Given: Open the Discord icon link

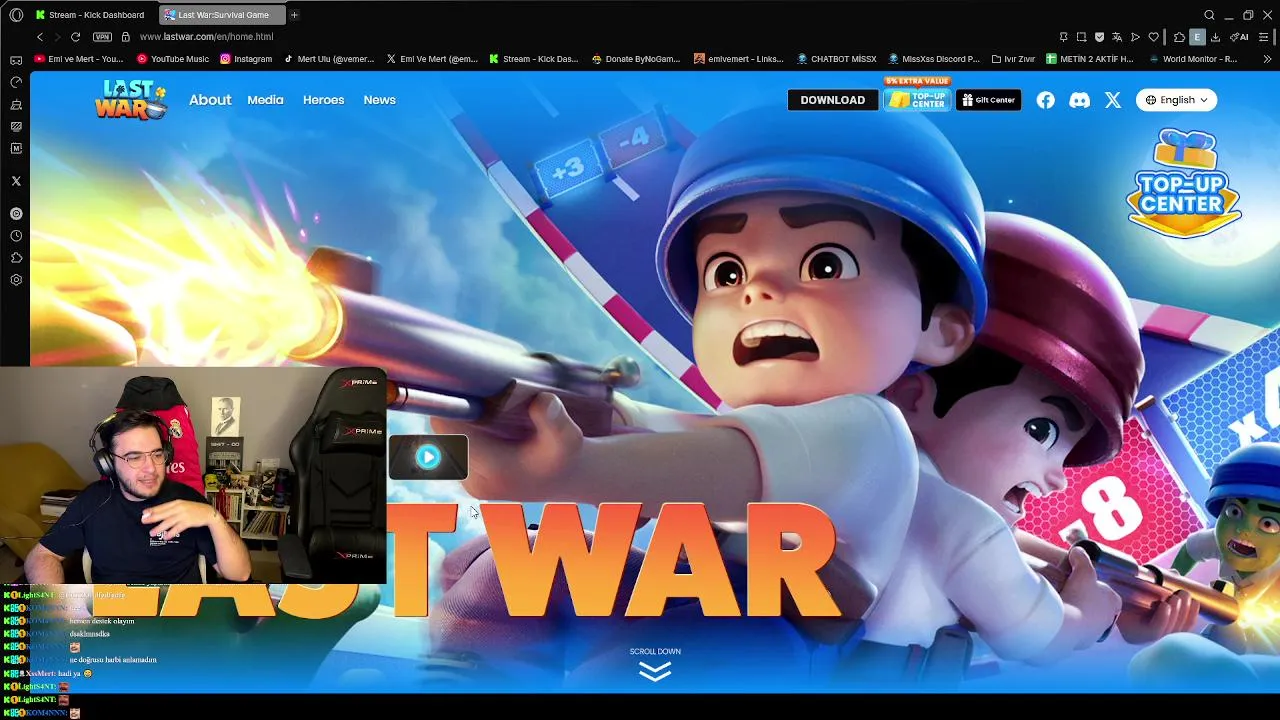Looking at the screenshot, I should (1079, 100).
